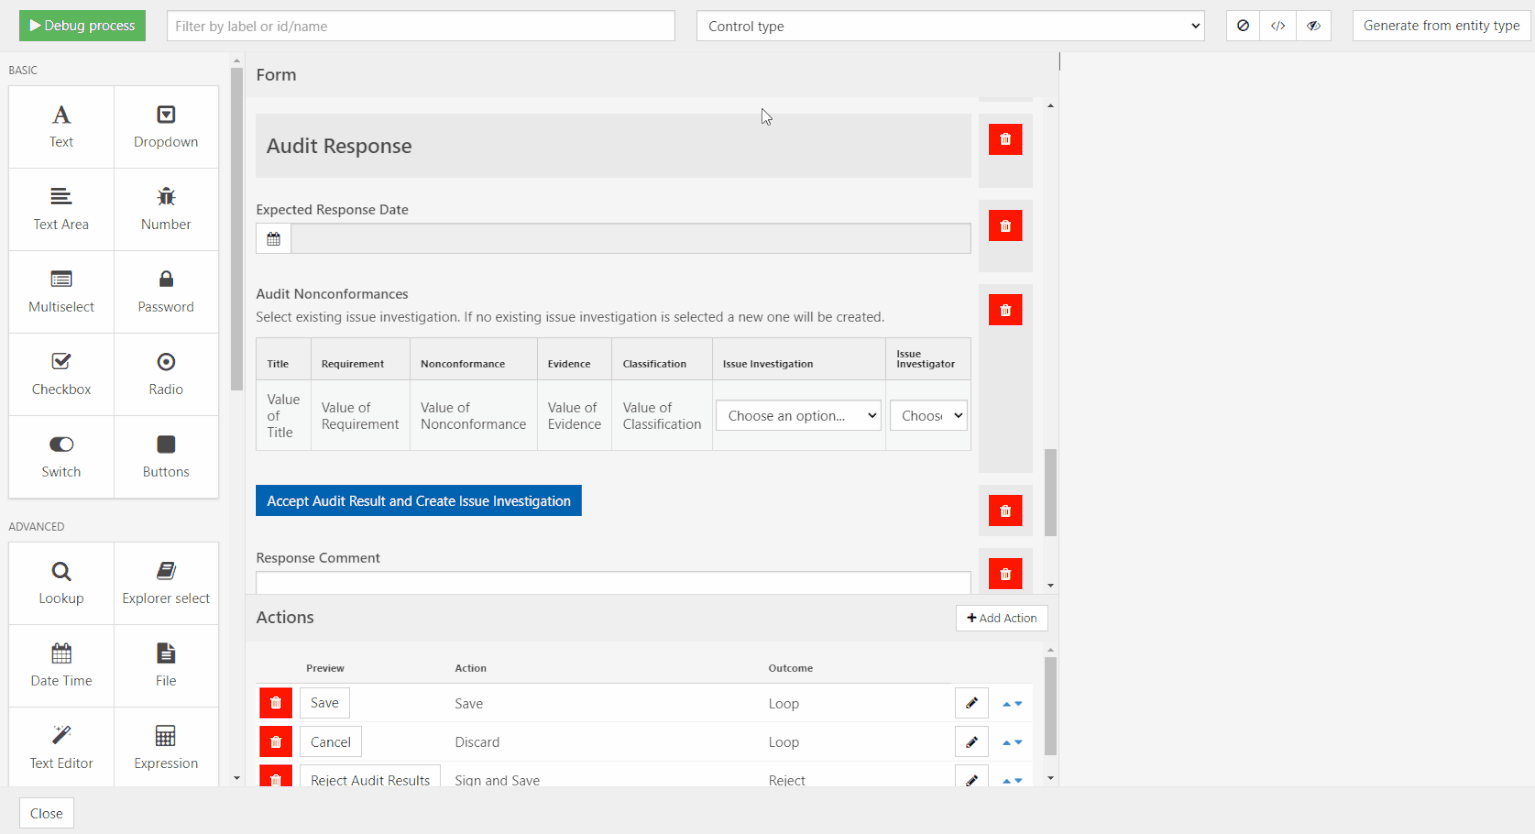
Task: Choose the Switch toggle control
Action: coord(61,457)
